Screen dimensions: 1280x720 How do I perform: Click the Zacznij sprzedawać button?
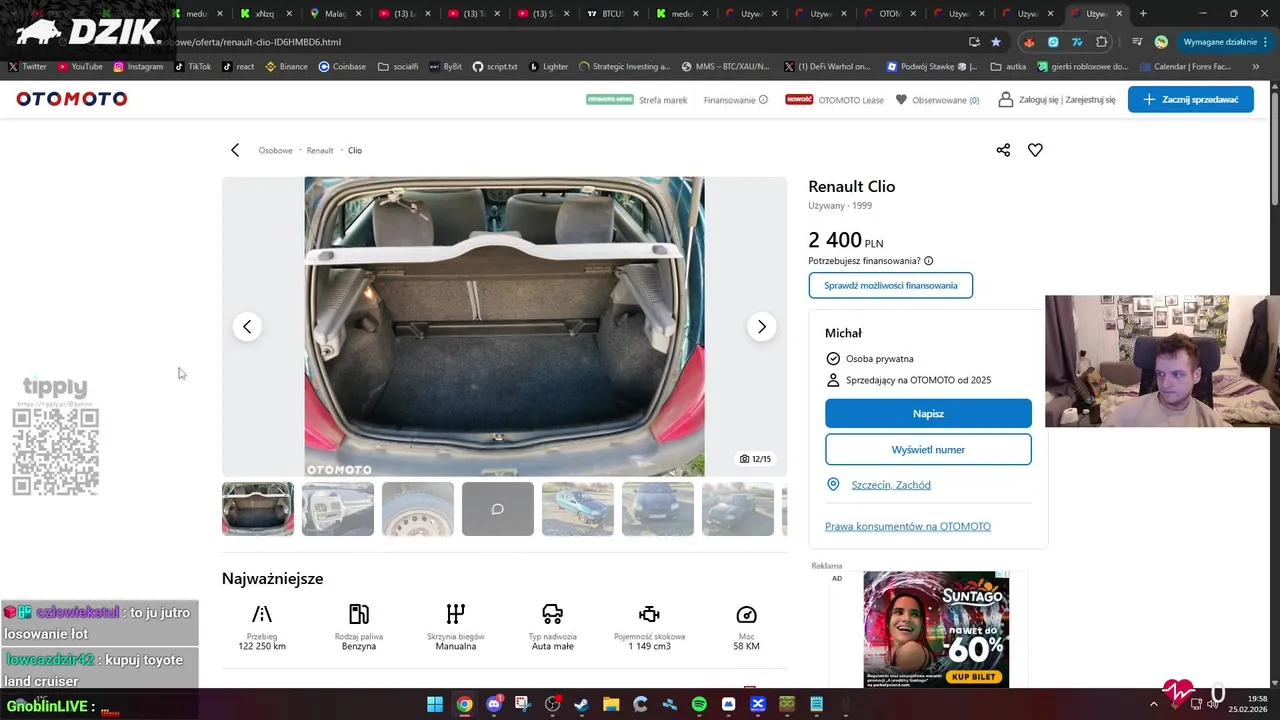click(1190, 99)
